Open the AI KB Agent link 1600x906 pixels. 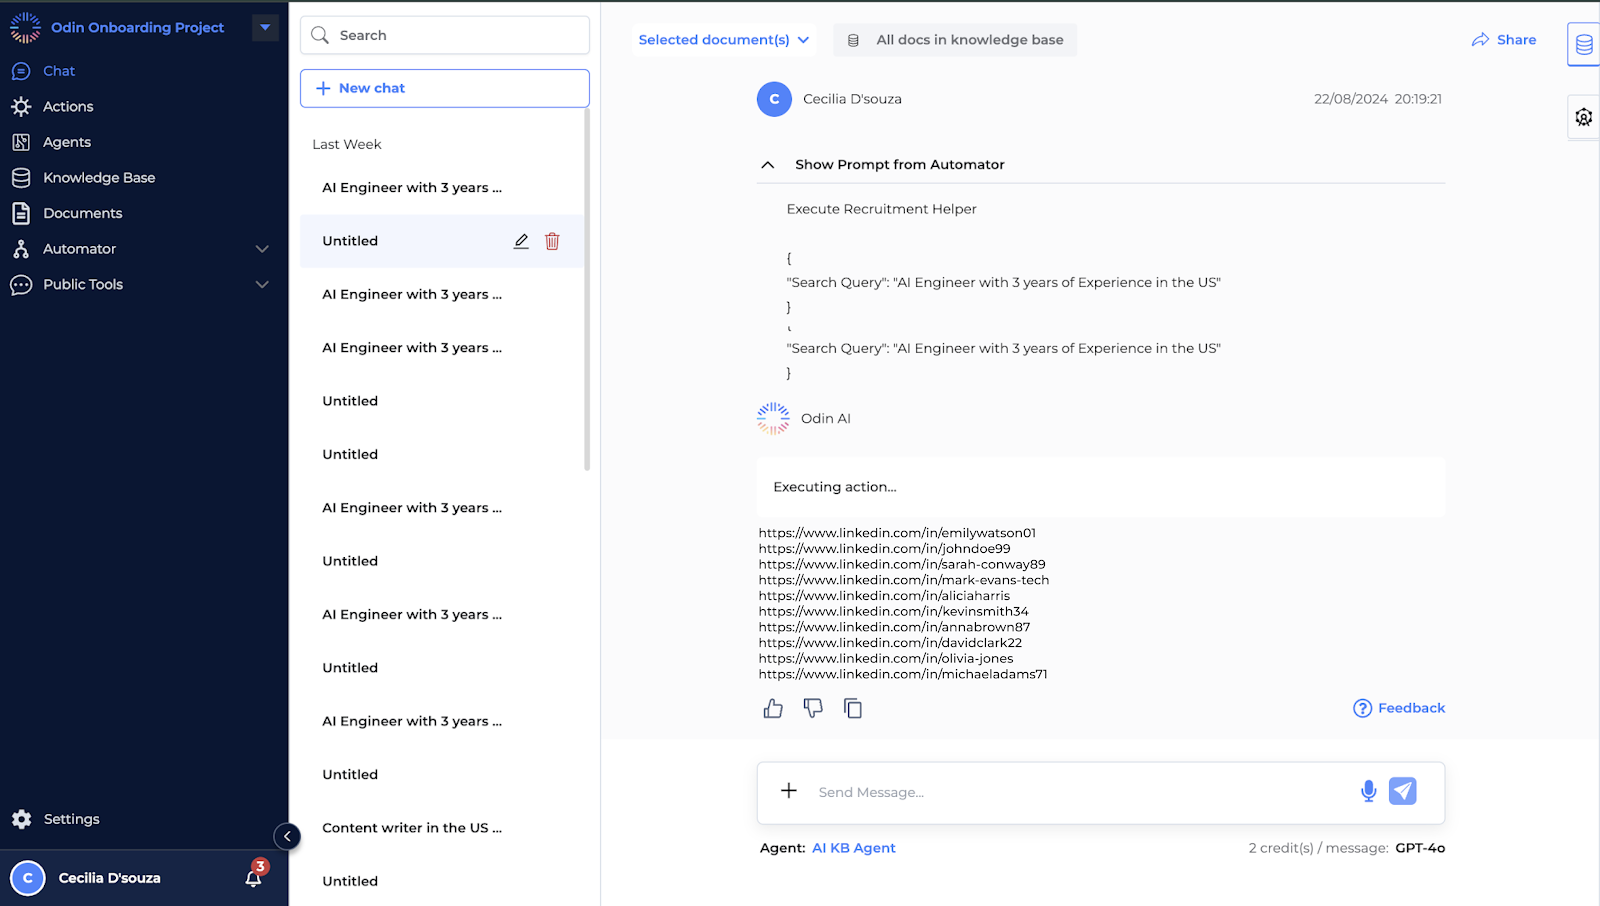click(x=853, y=847)
